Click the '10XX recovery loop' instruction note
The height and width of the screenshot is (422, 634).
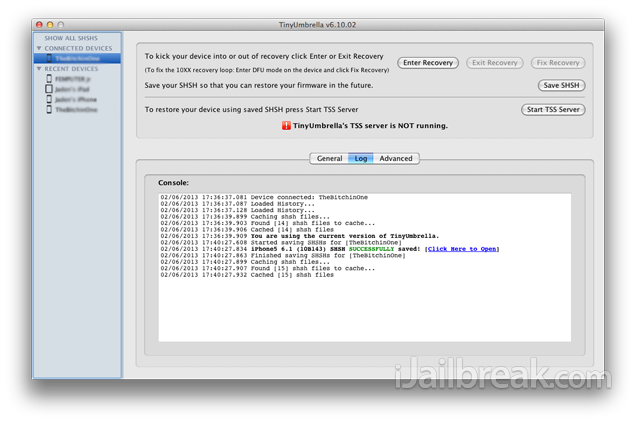[x=267, y=70]
